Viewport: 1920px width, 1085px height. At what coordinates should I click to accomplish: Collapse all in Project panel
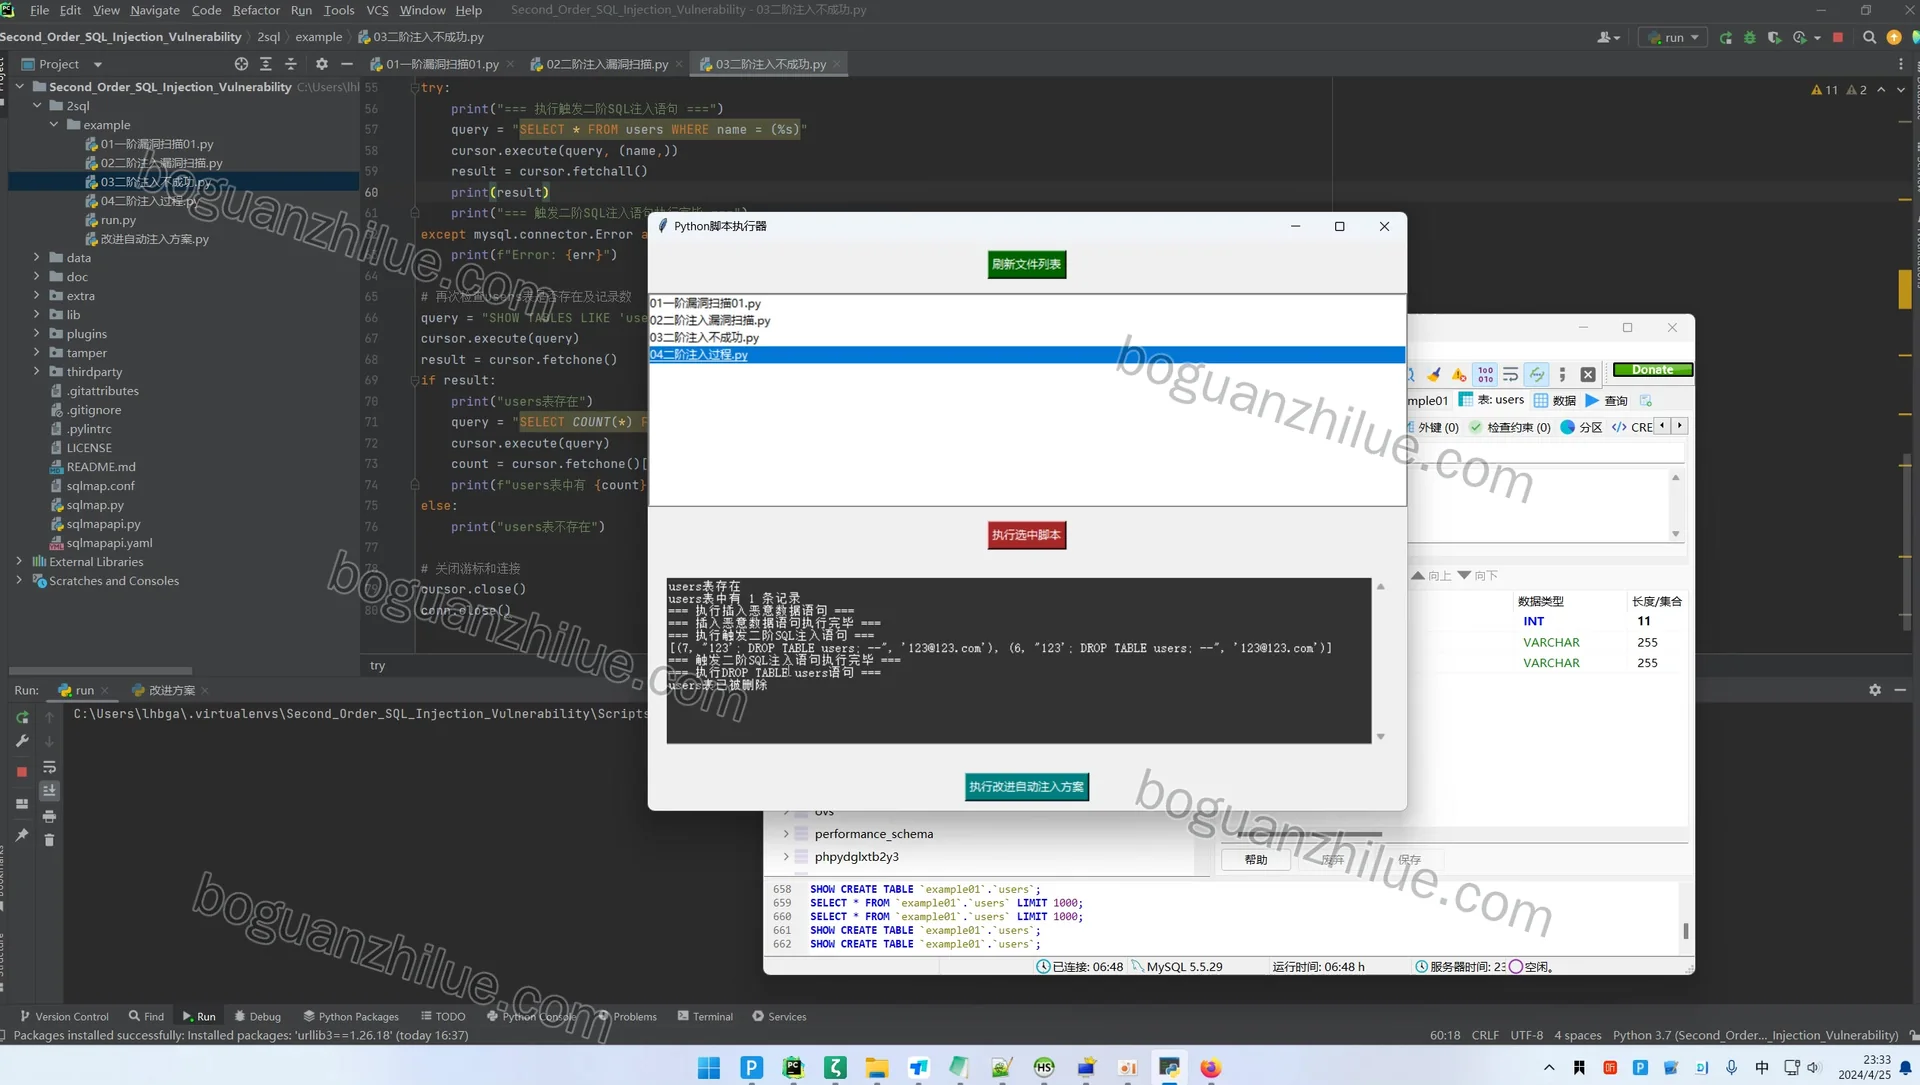(x=291, y=64)
